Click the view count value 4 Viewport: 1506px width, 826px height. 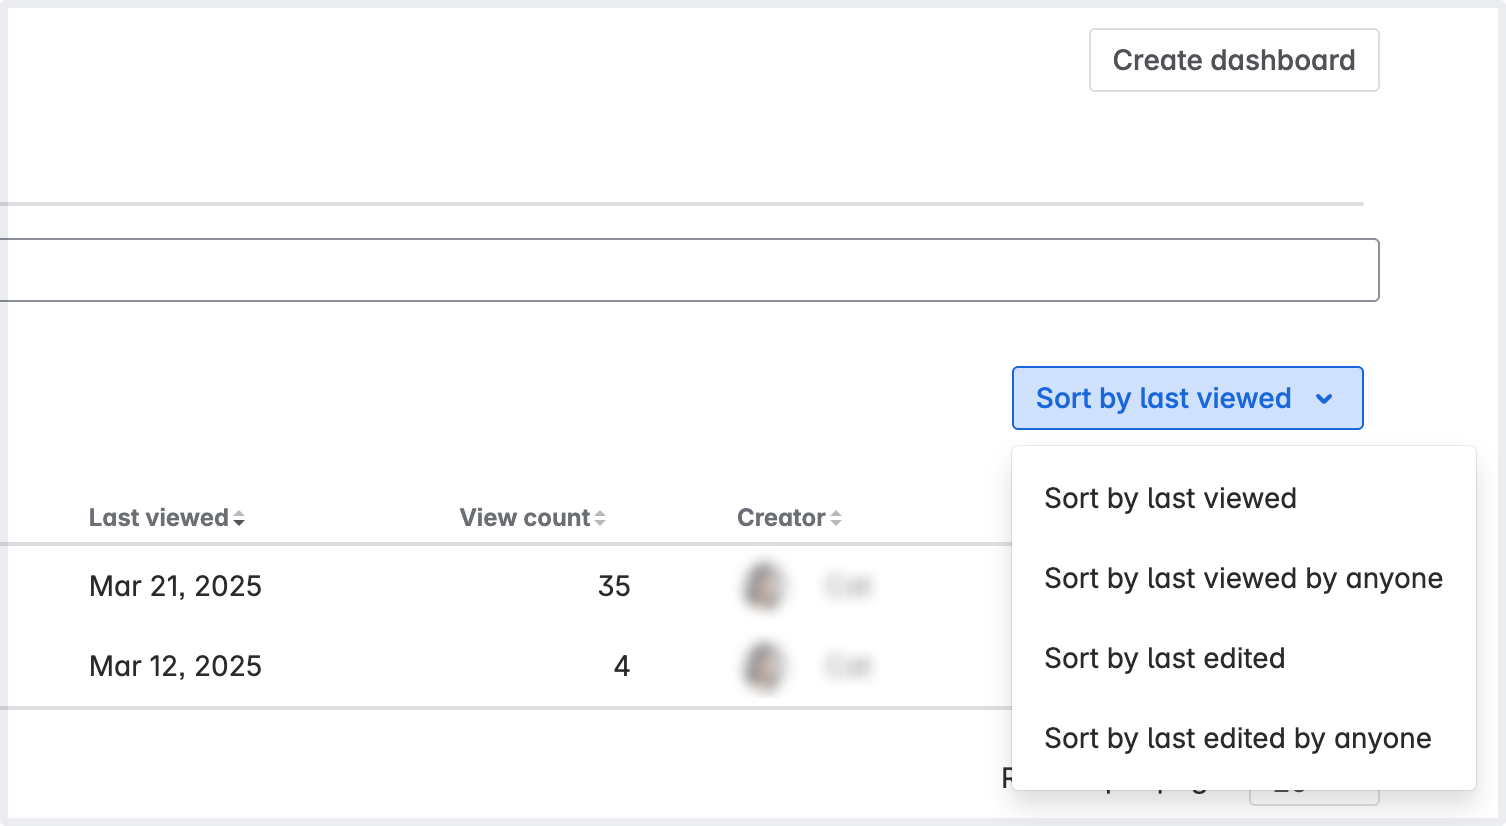click(x=622, y=666)
